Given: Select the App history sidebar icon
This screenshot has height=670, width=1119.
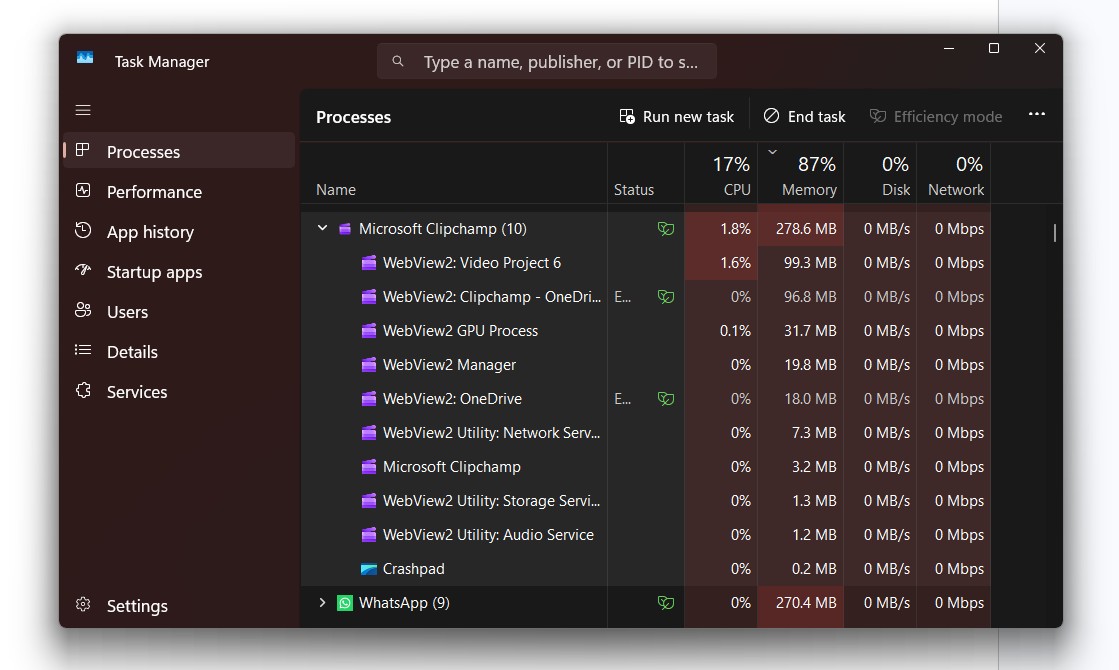Looking at the screenshot, I should click(x=83, y=231).
